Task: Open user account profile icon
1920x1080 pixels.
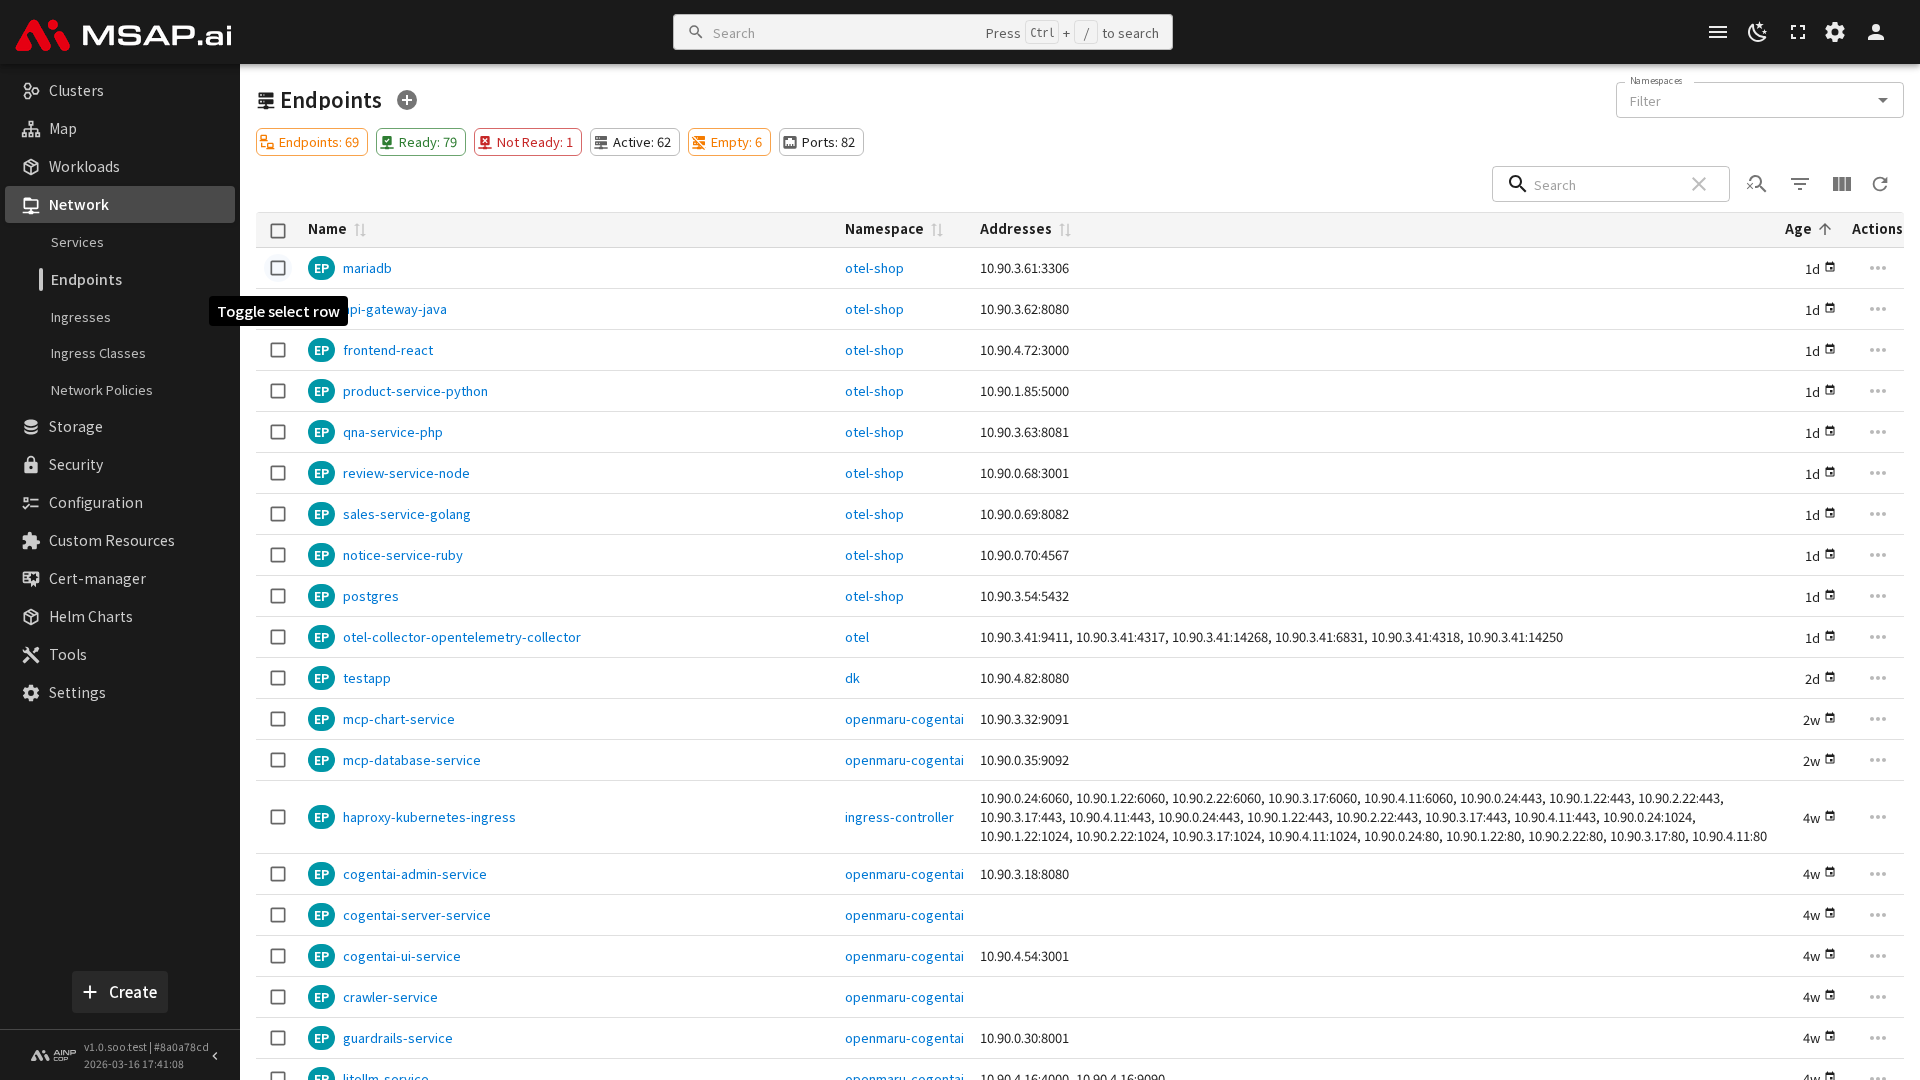Action: pos(1875,32)
